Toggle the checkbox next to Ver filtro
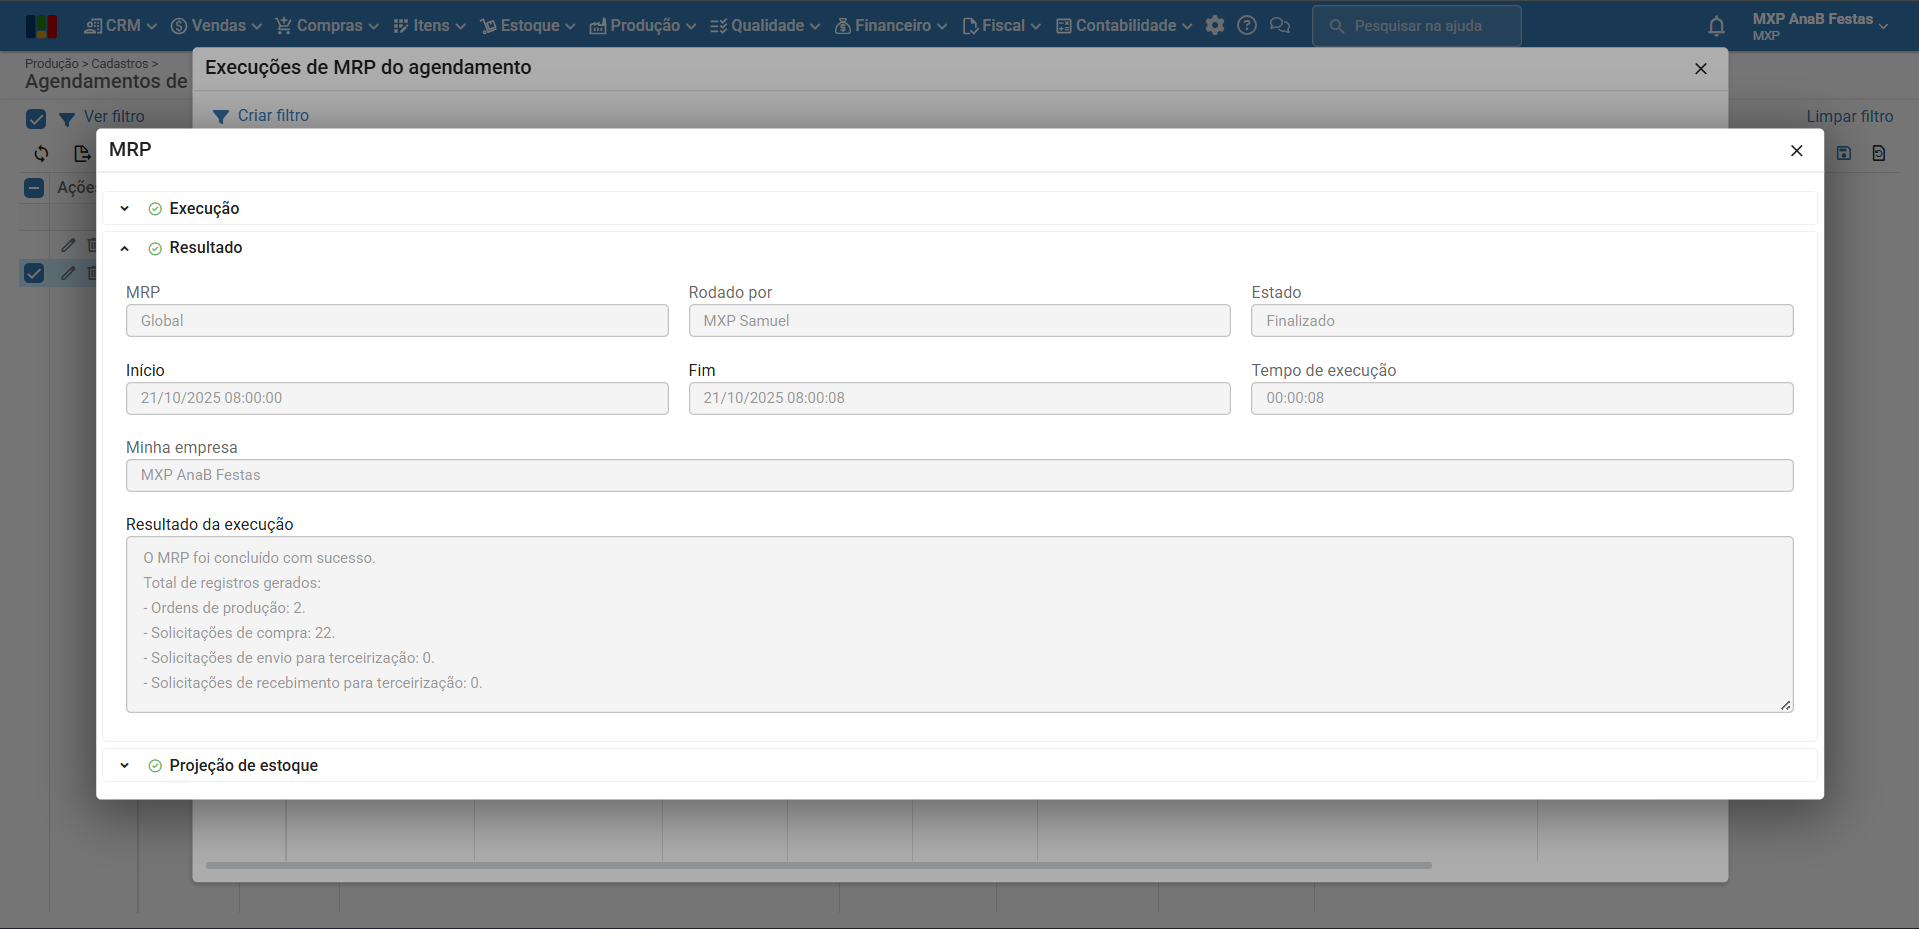The width and height of the screenshot is (1919, 929). point(36,119)
